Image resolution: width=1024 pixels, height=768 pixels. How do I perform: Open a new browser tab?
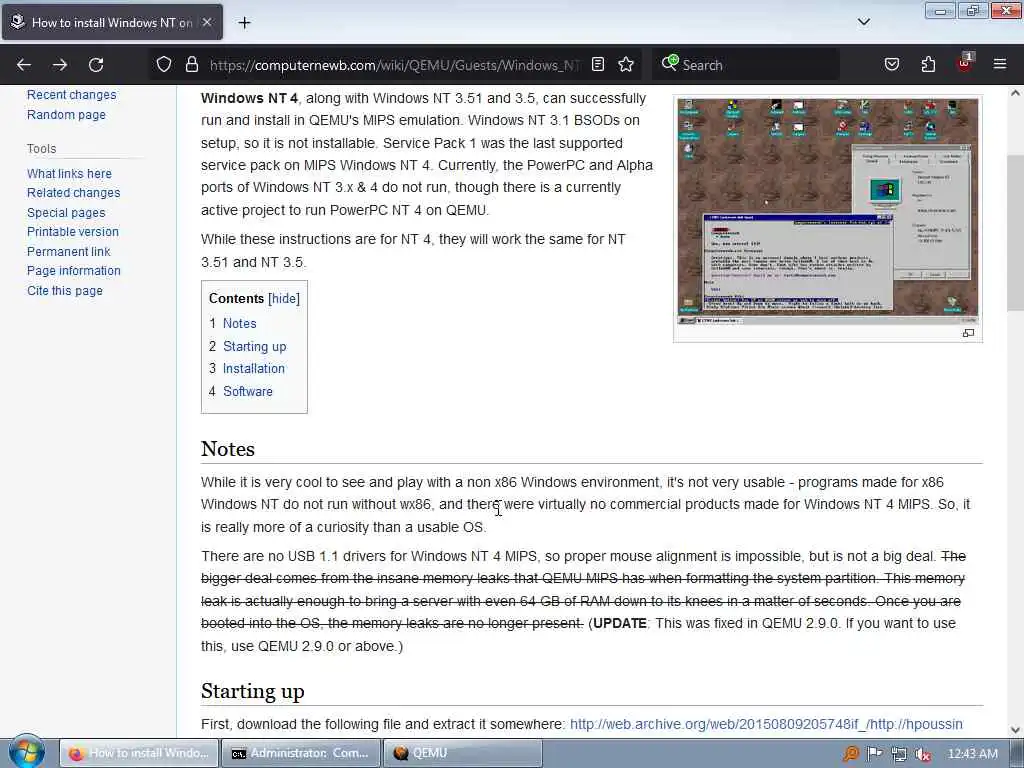pyautogui.click(x=244, y=23)
